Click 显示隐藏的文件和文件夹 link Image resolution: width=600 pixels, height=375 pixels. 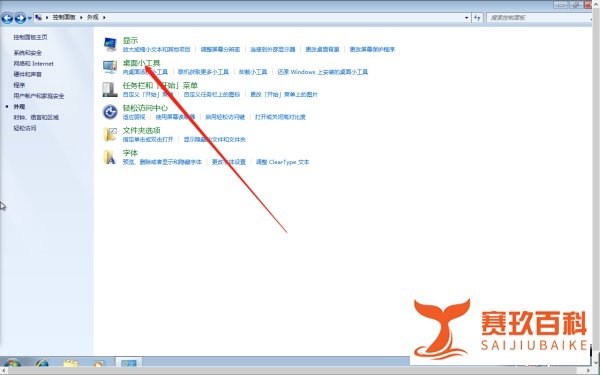pos(215,140)
